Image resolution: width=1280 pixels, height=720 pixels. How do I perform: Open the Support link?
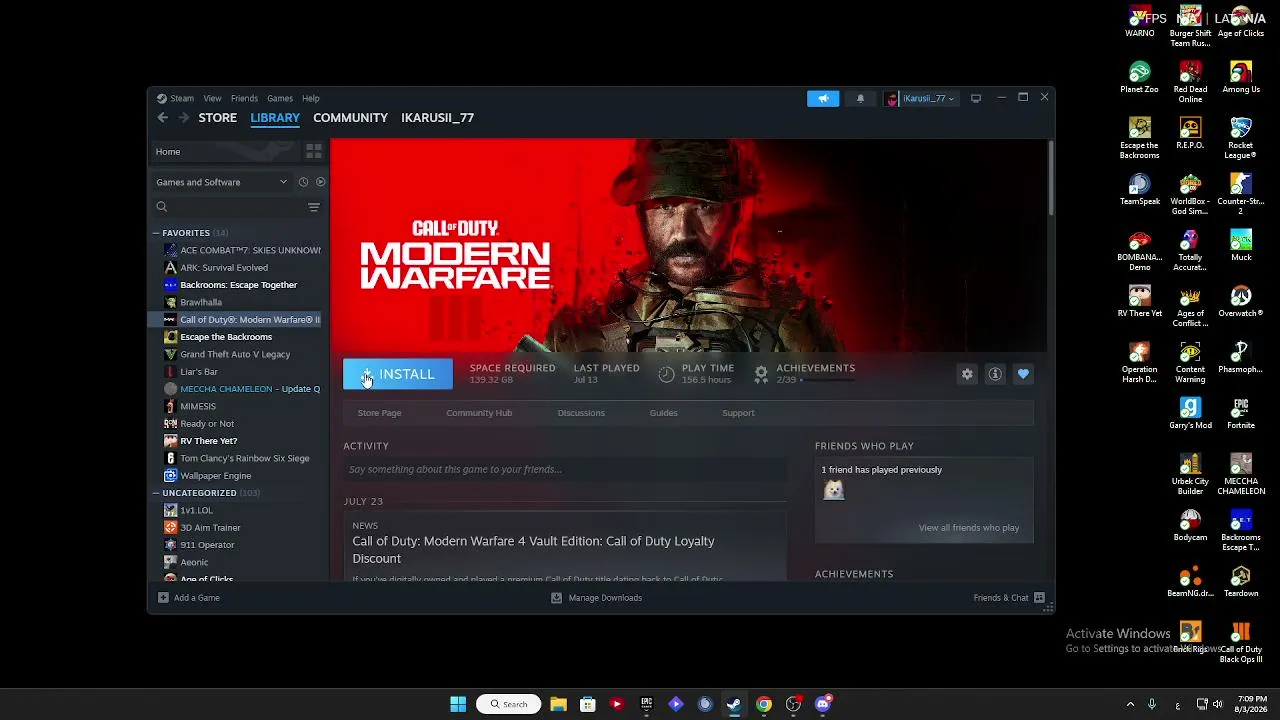point(738,413)
